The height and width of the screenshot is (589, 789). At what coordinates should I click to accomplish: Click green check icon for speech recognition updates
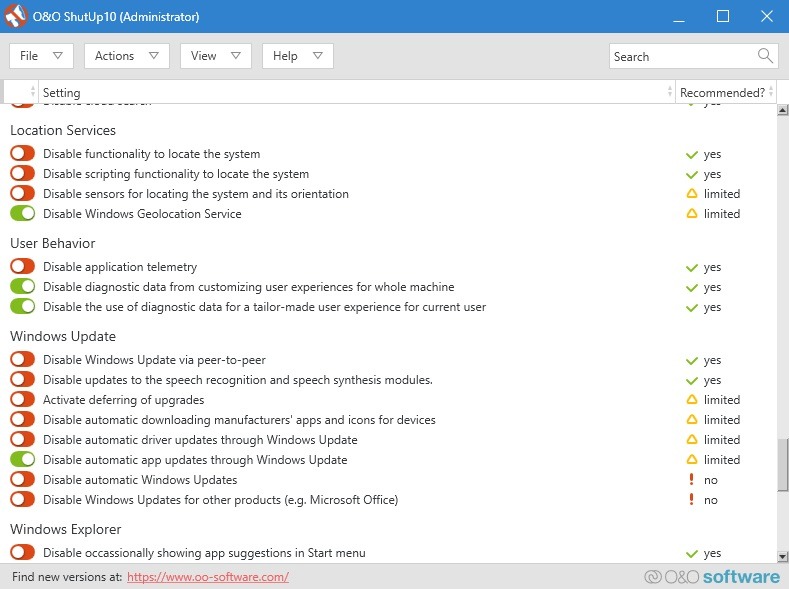coord(692,381)
